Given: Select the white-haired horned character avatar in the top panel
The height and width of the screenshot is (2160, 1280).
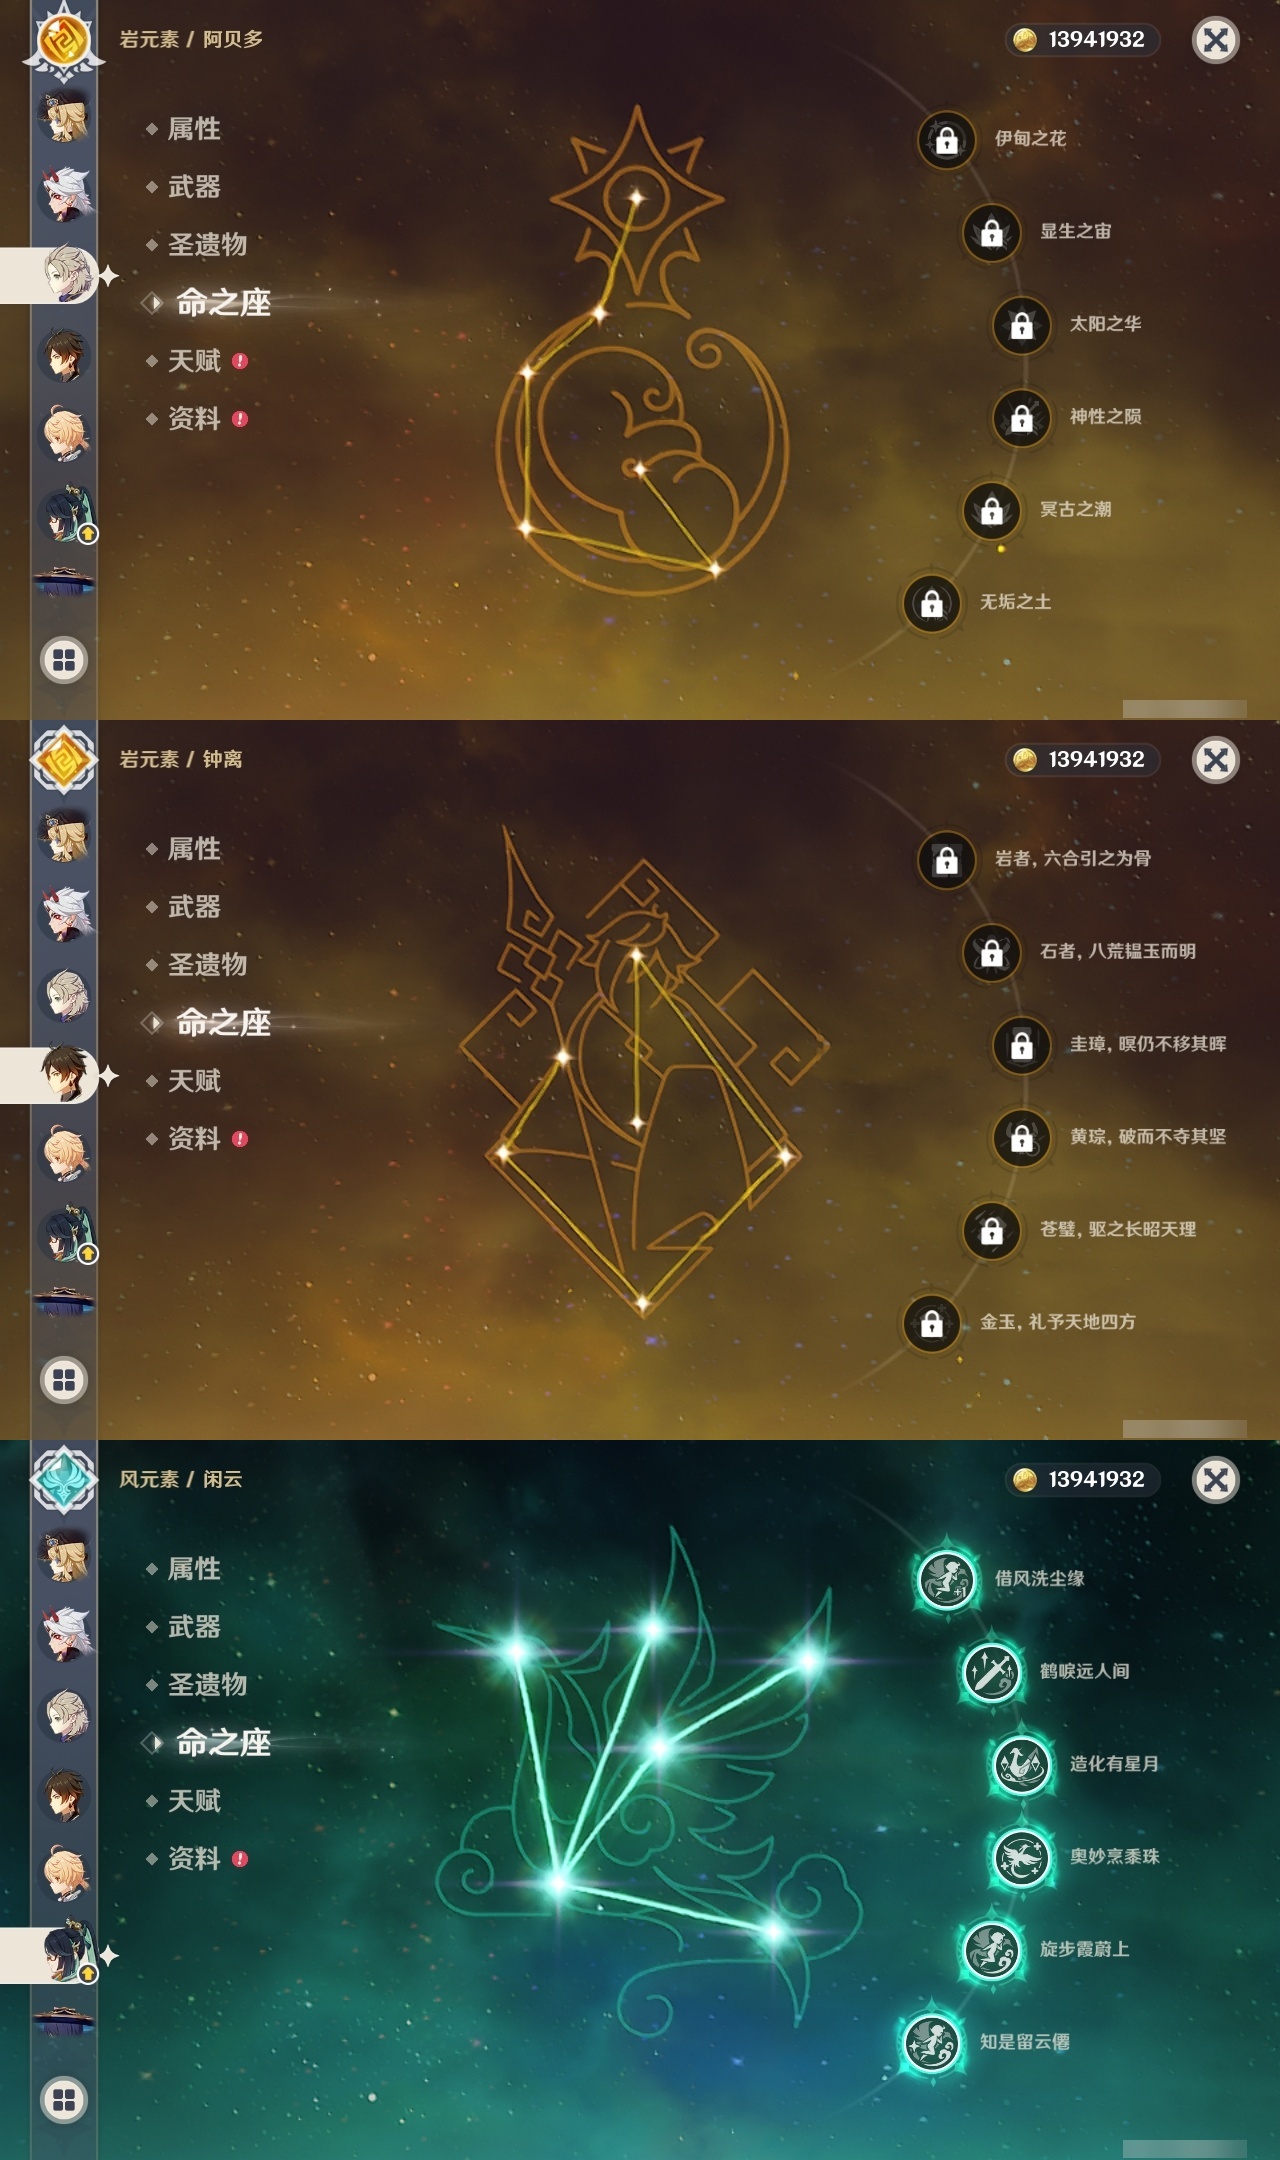Looking at the screenshot, I should point(65,193).
